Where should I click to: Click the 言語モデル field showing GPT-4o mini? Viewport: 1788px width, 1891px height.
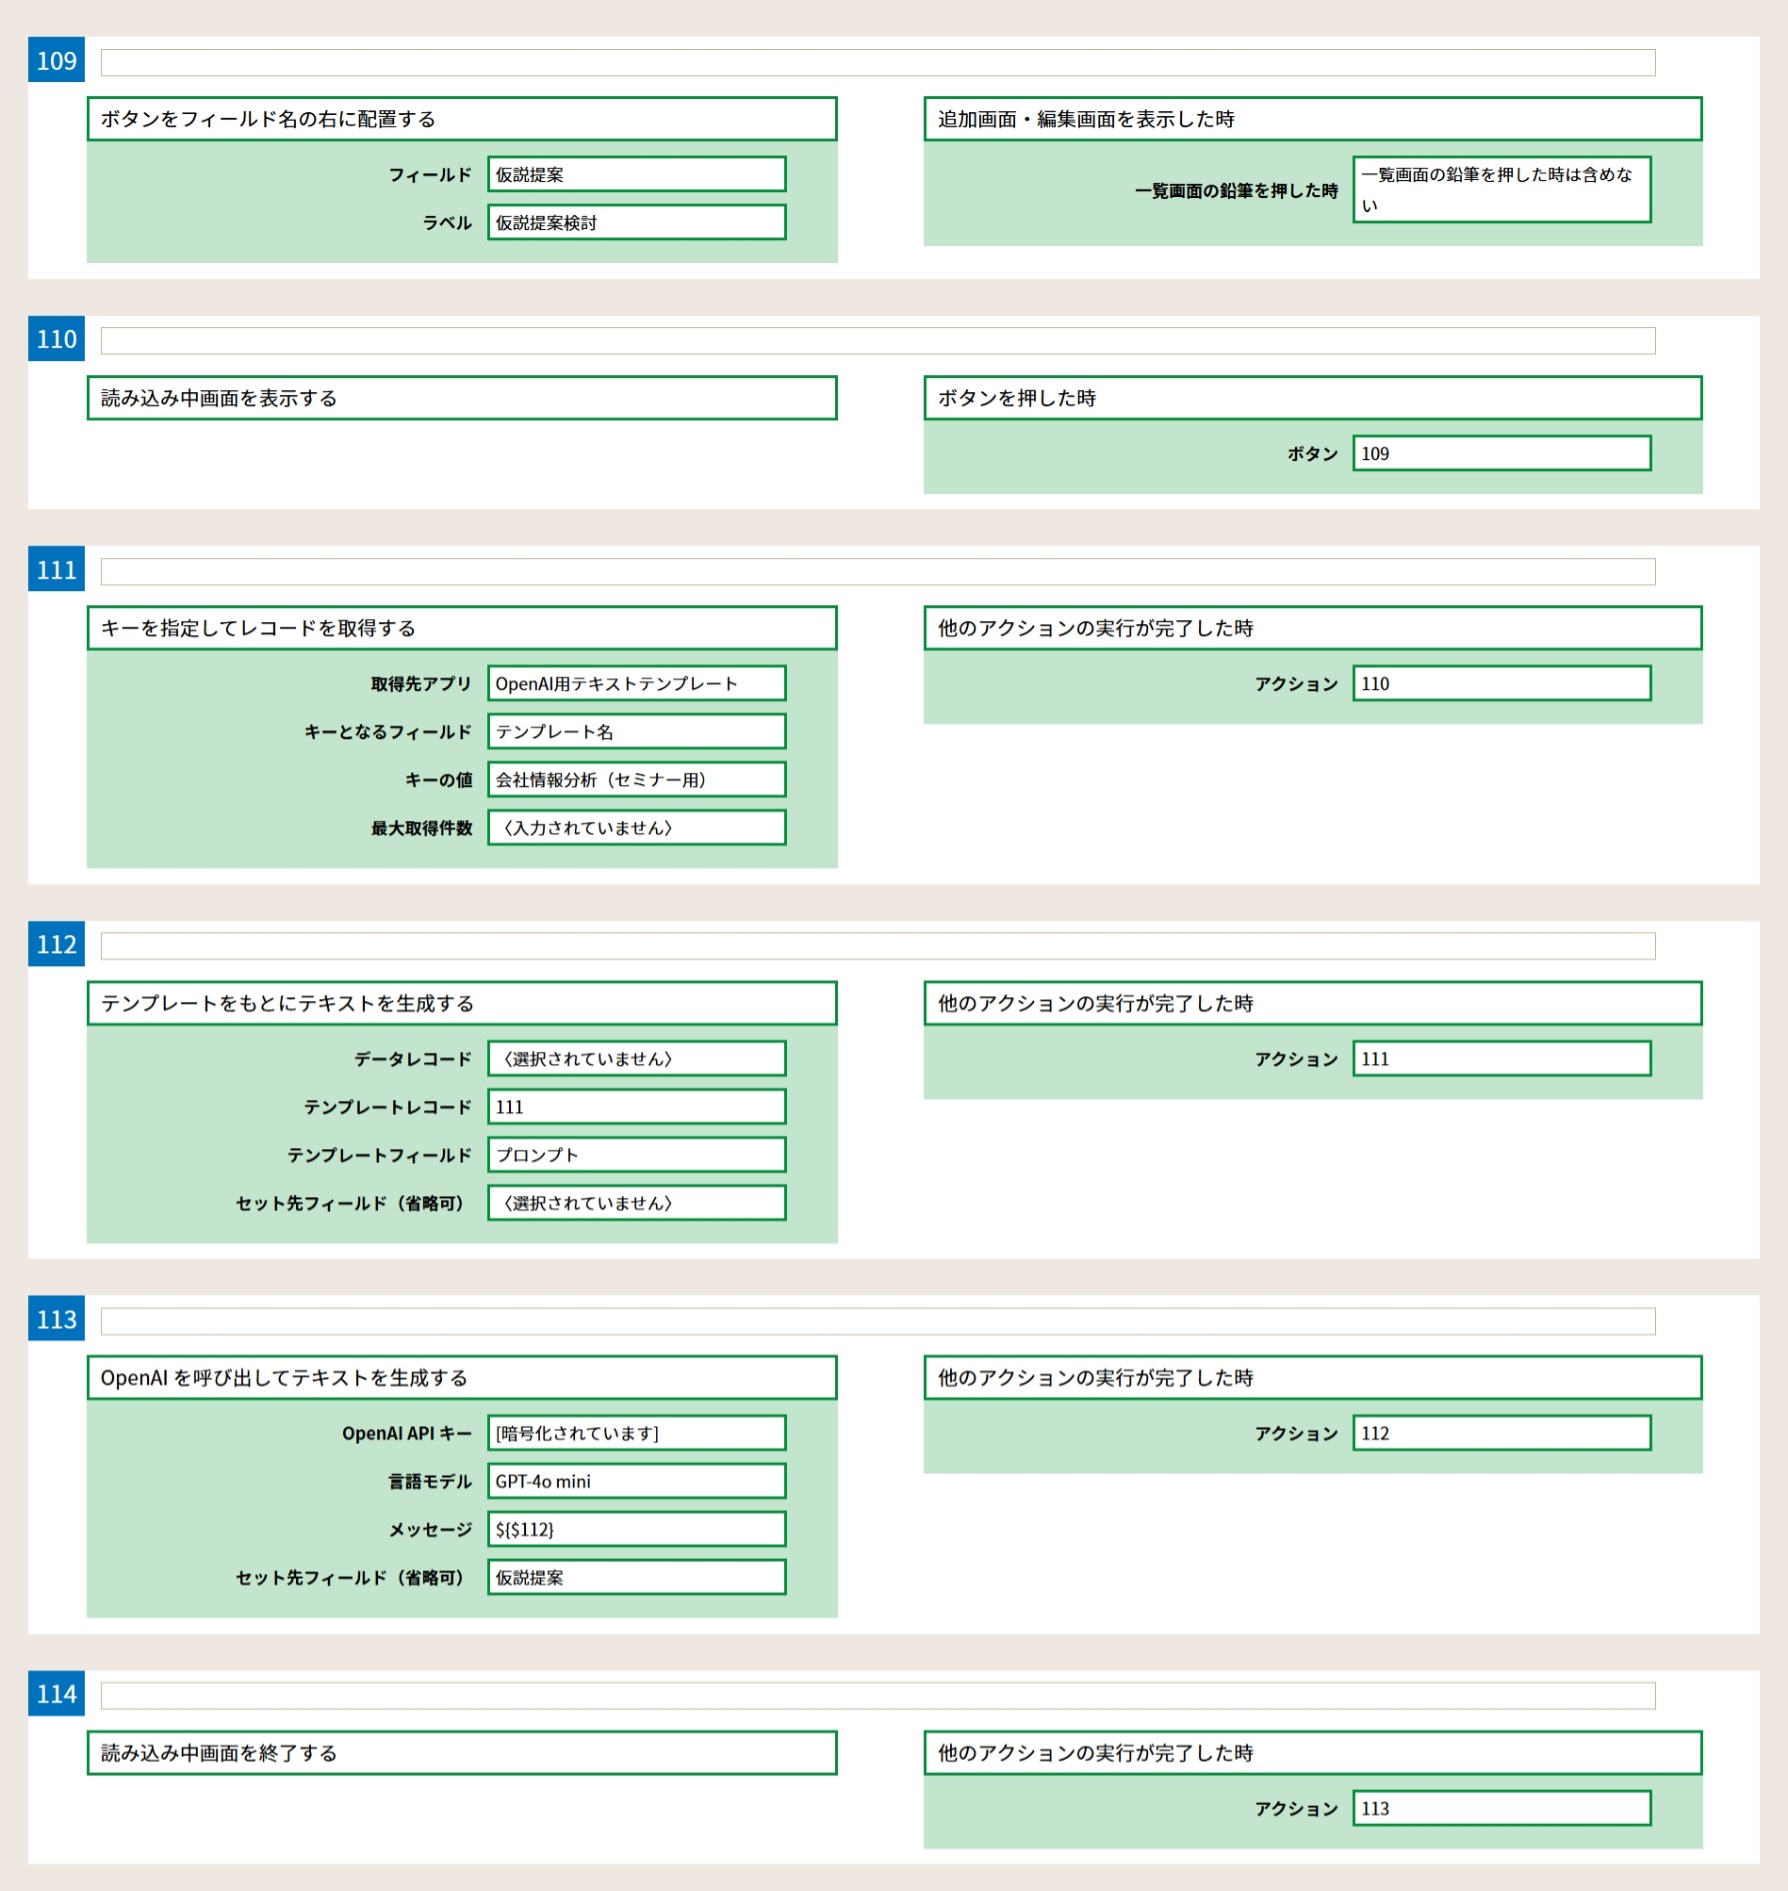(636, 1481)
